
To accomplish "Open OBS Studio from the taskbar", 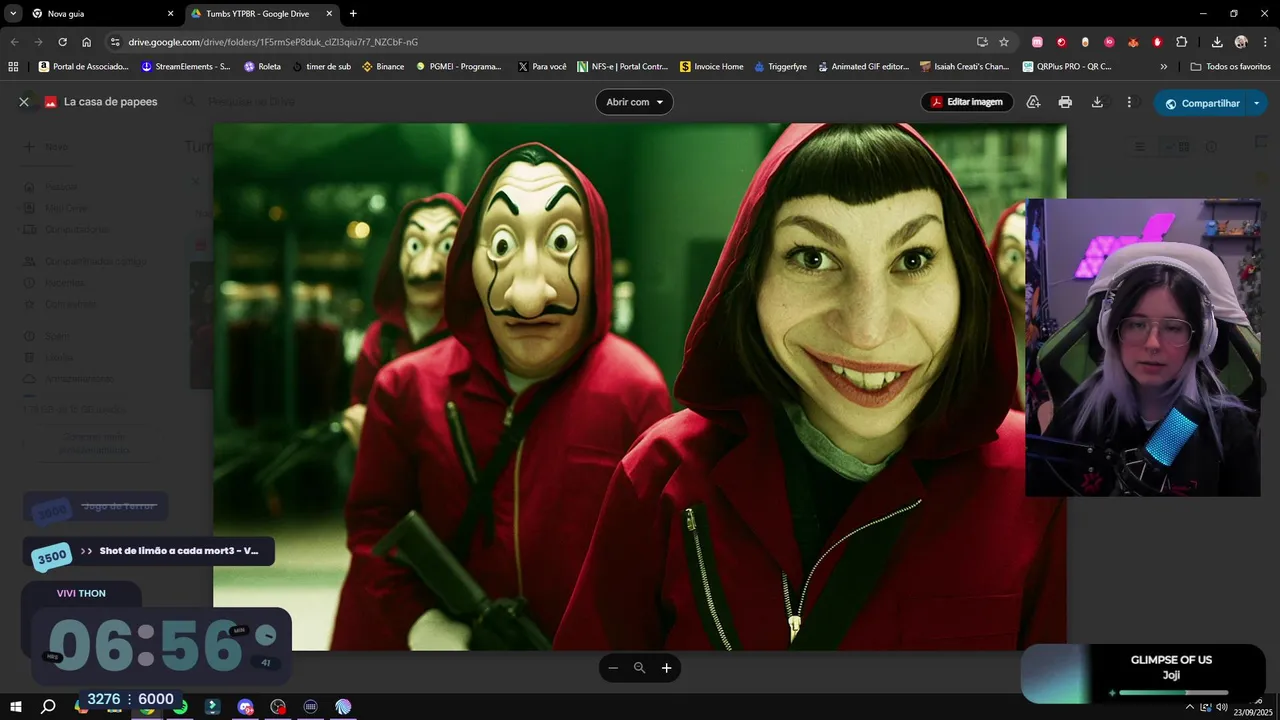I will point(278,706).
